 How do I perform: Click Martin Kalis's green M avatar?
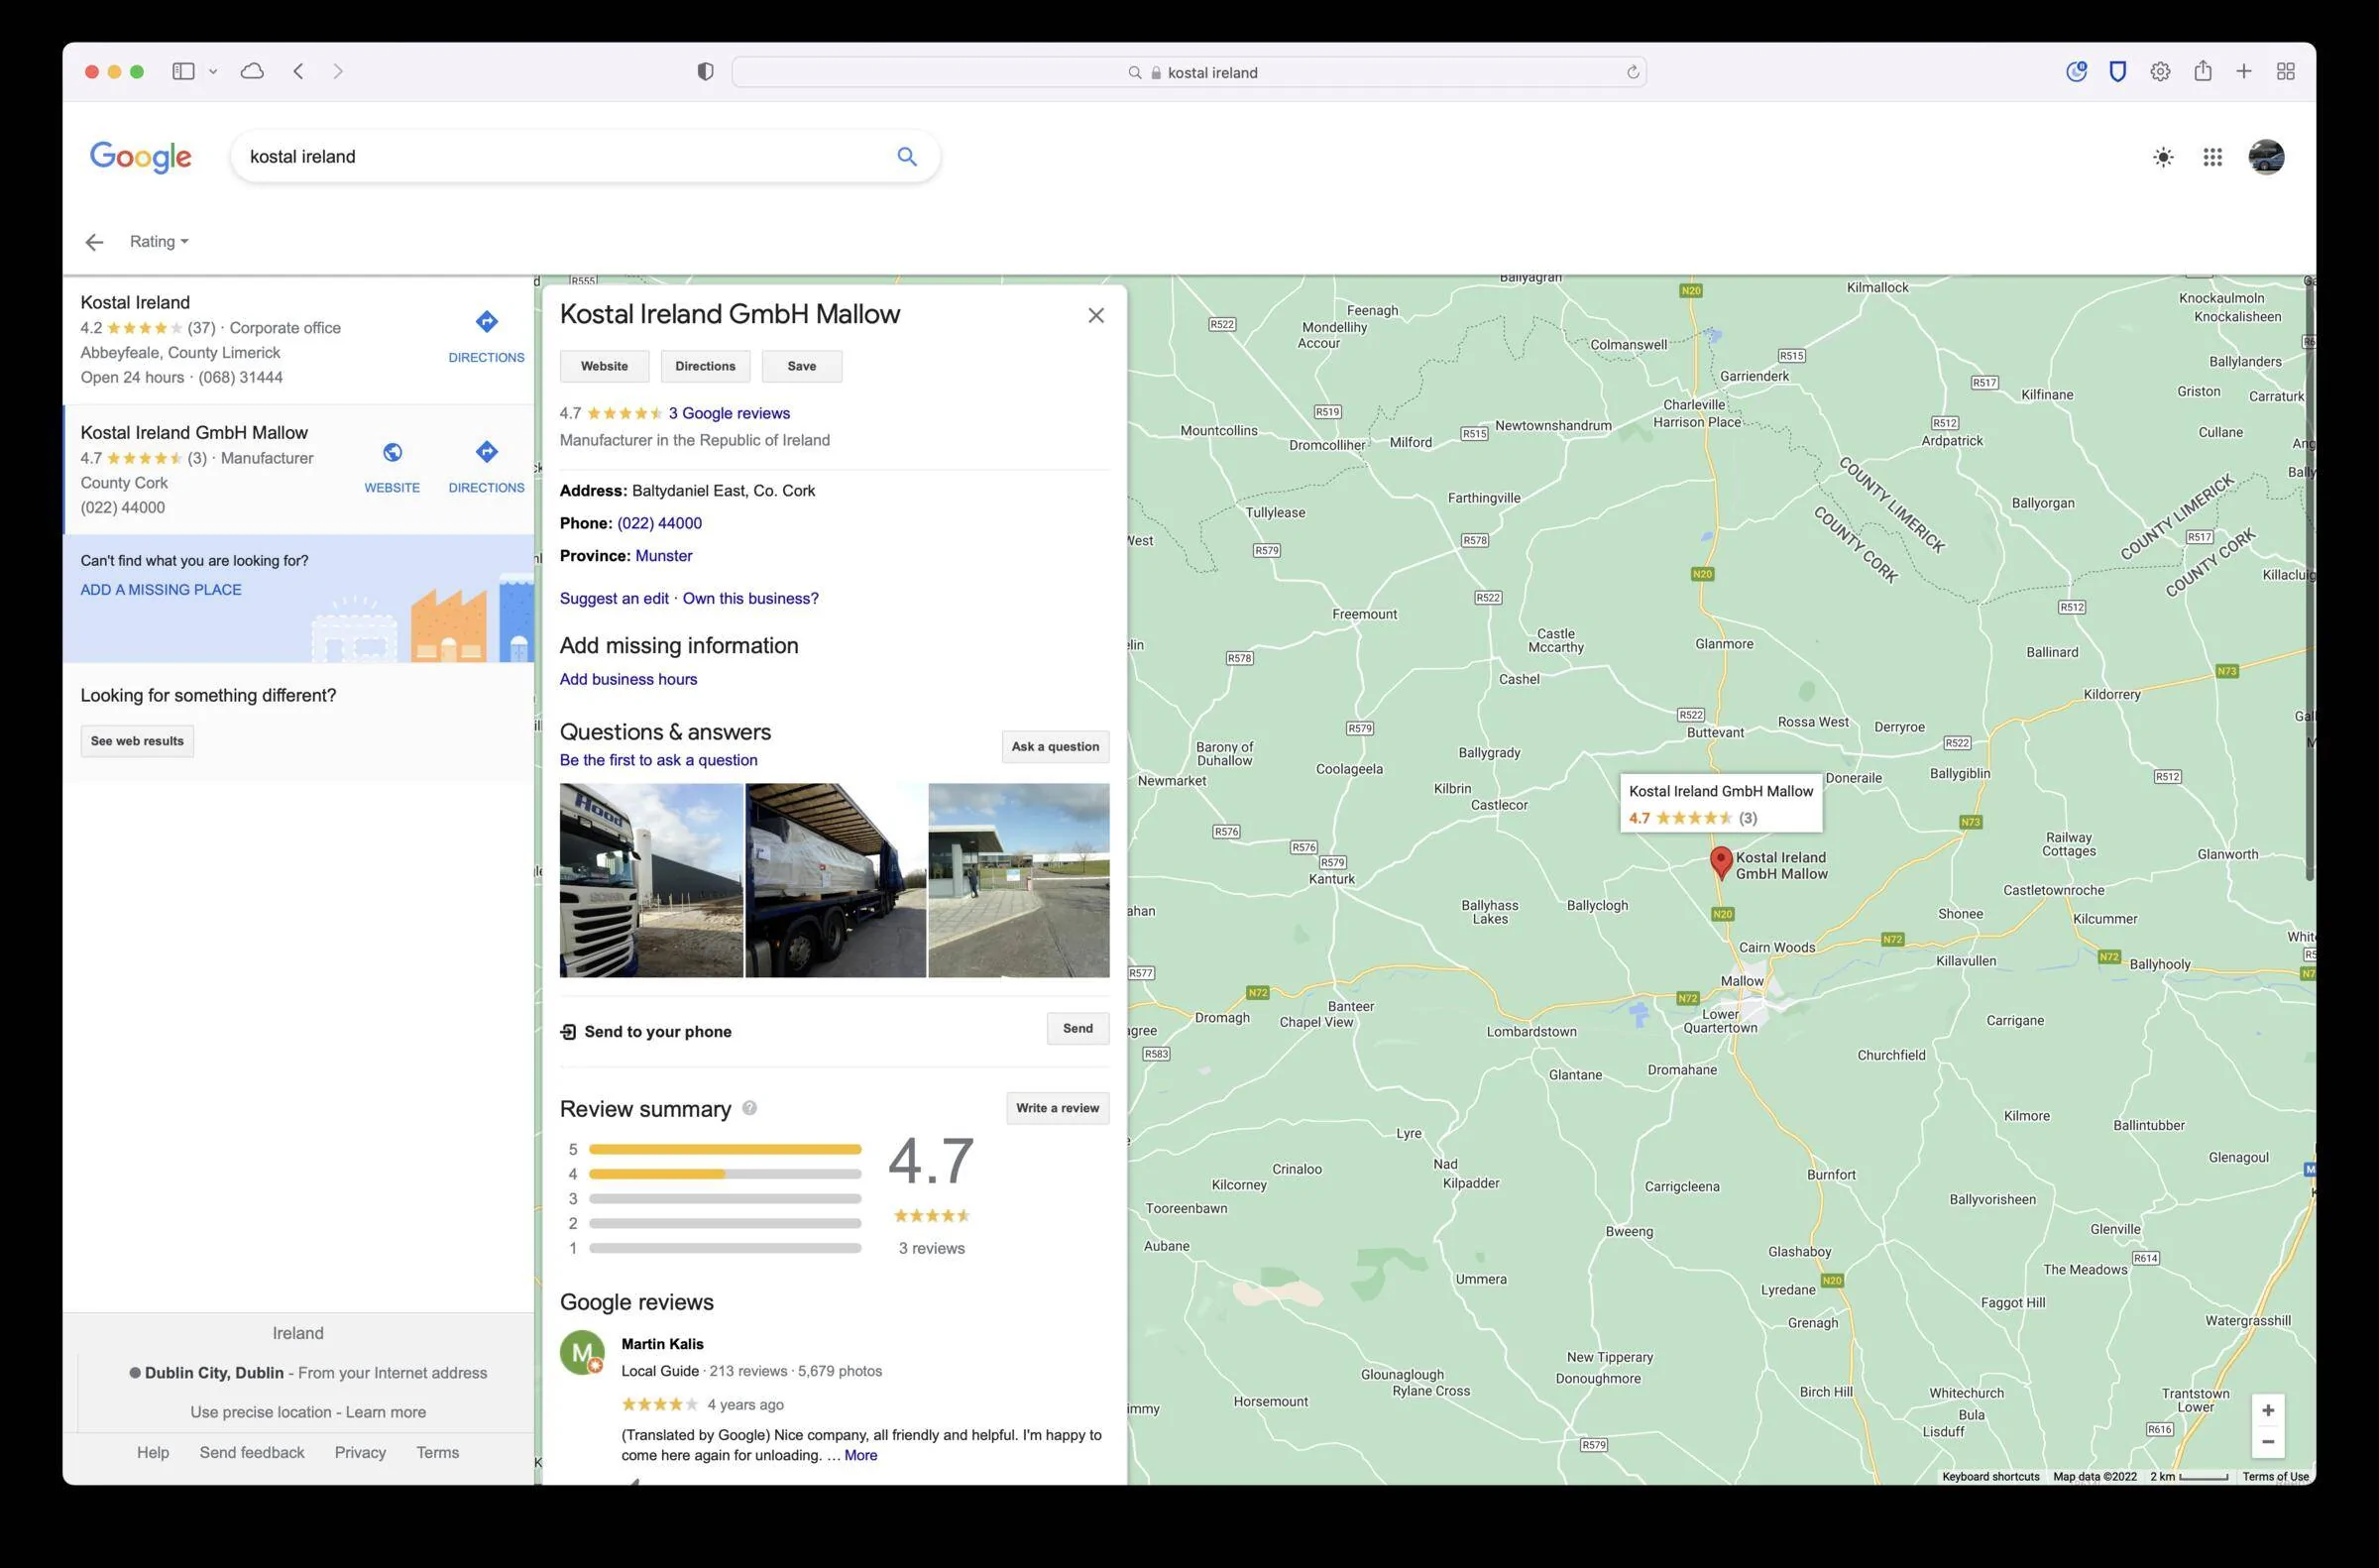coord(582,1352)
